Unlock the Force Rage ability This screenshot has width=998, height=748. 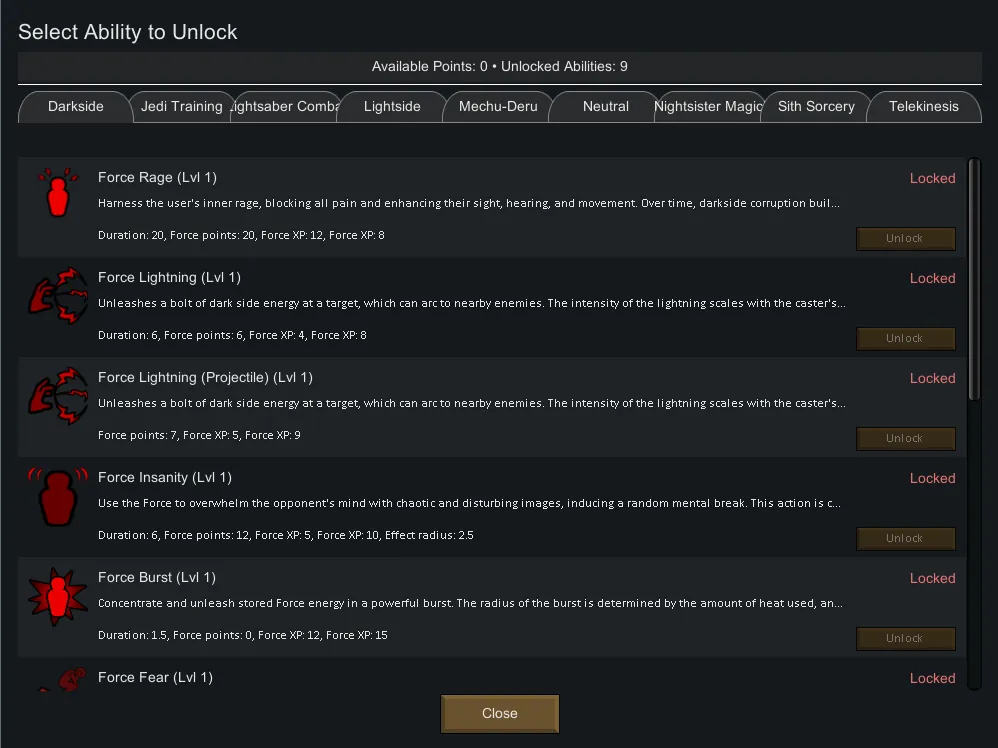(905, 239)
